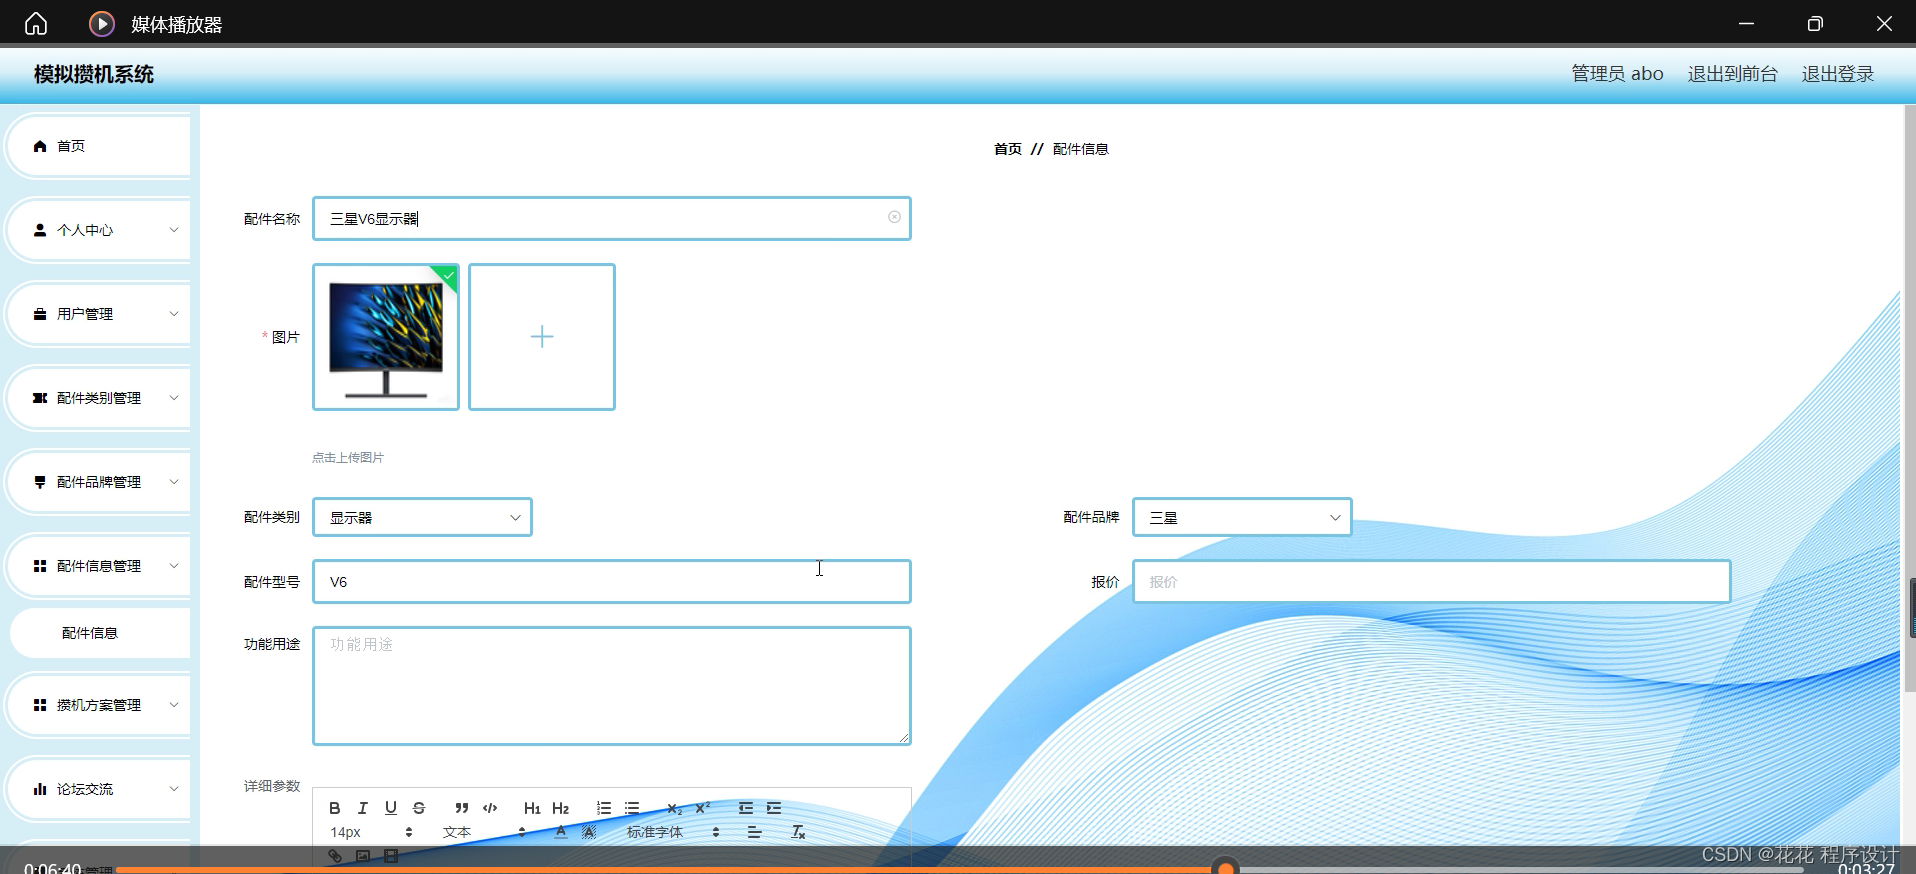Expand the 配件品牌管理 sidebar menu

[98, 482]
